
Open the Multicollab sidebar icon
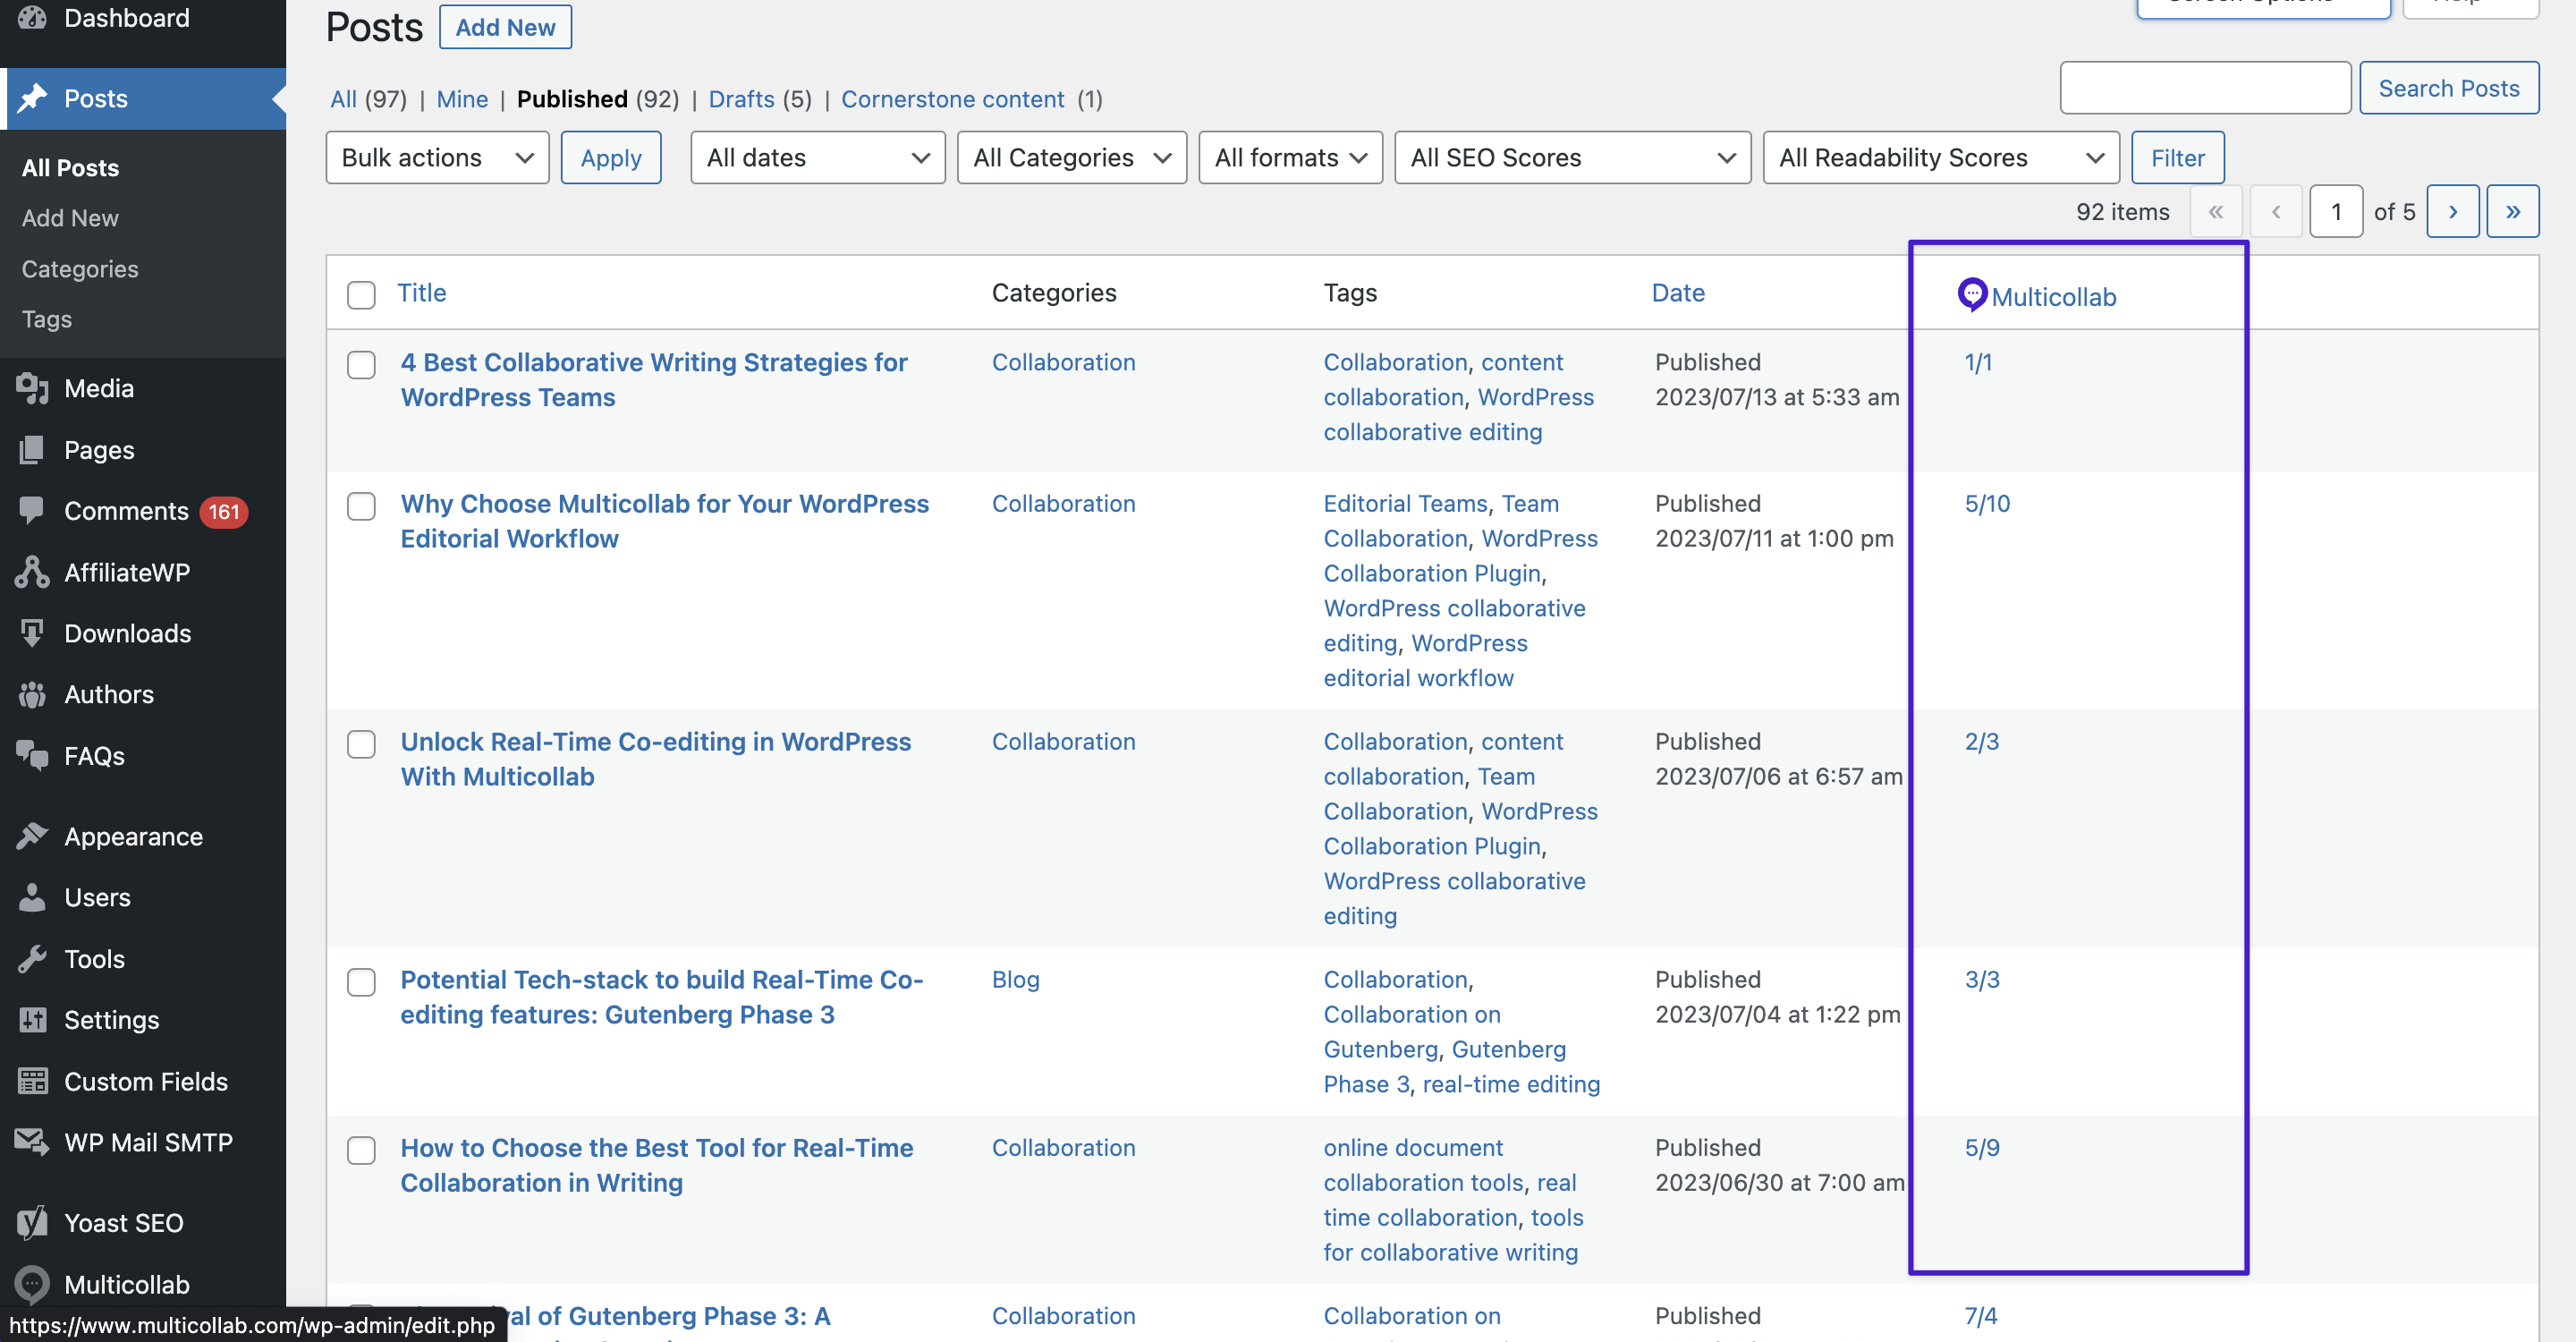[32, 1284]
